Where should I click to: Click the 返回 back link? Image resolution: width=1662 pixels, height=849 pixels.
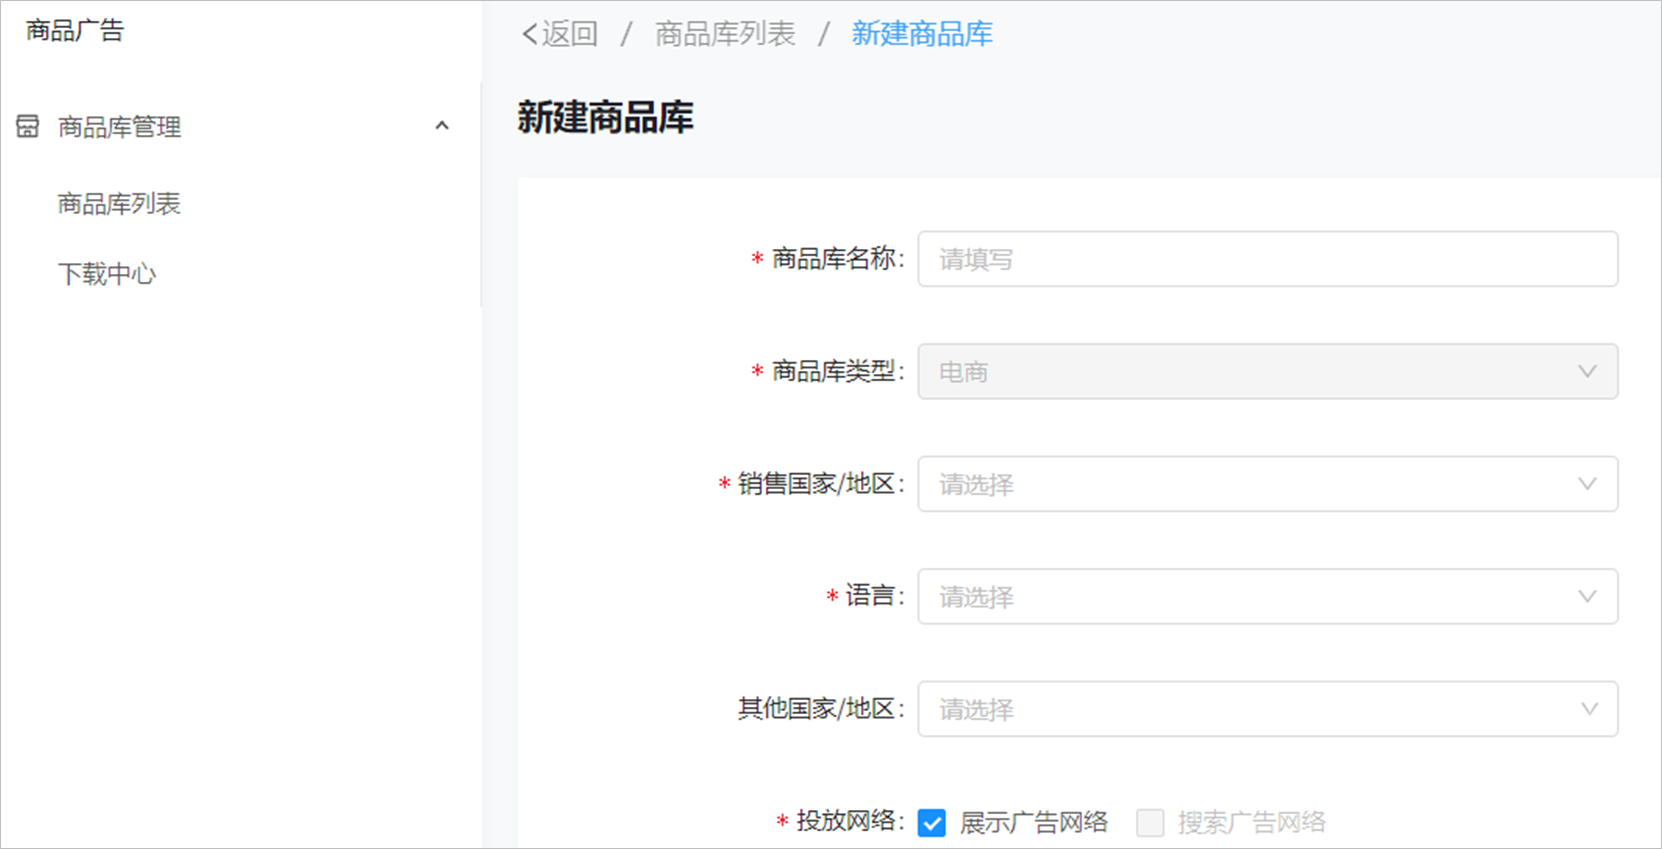(560, 34)
